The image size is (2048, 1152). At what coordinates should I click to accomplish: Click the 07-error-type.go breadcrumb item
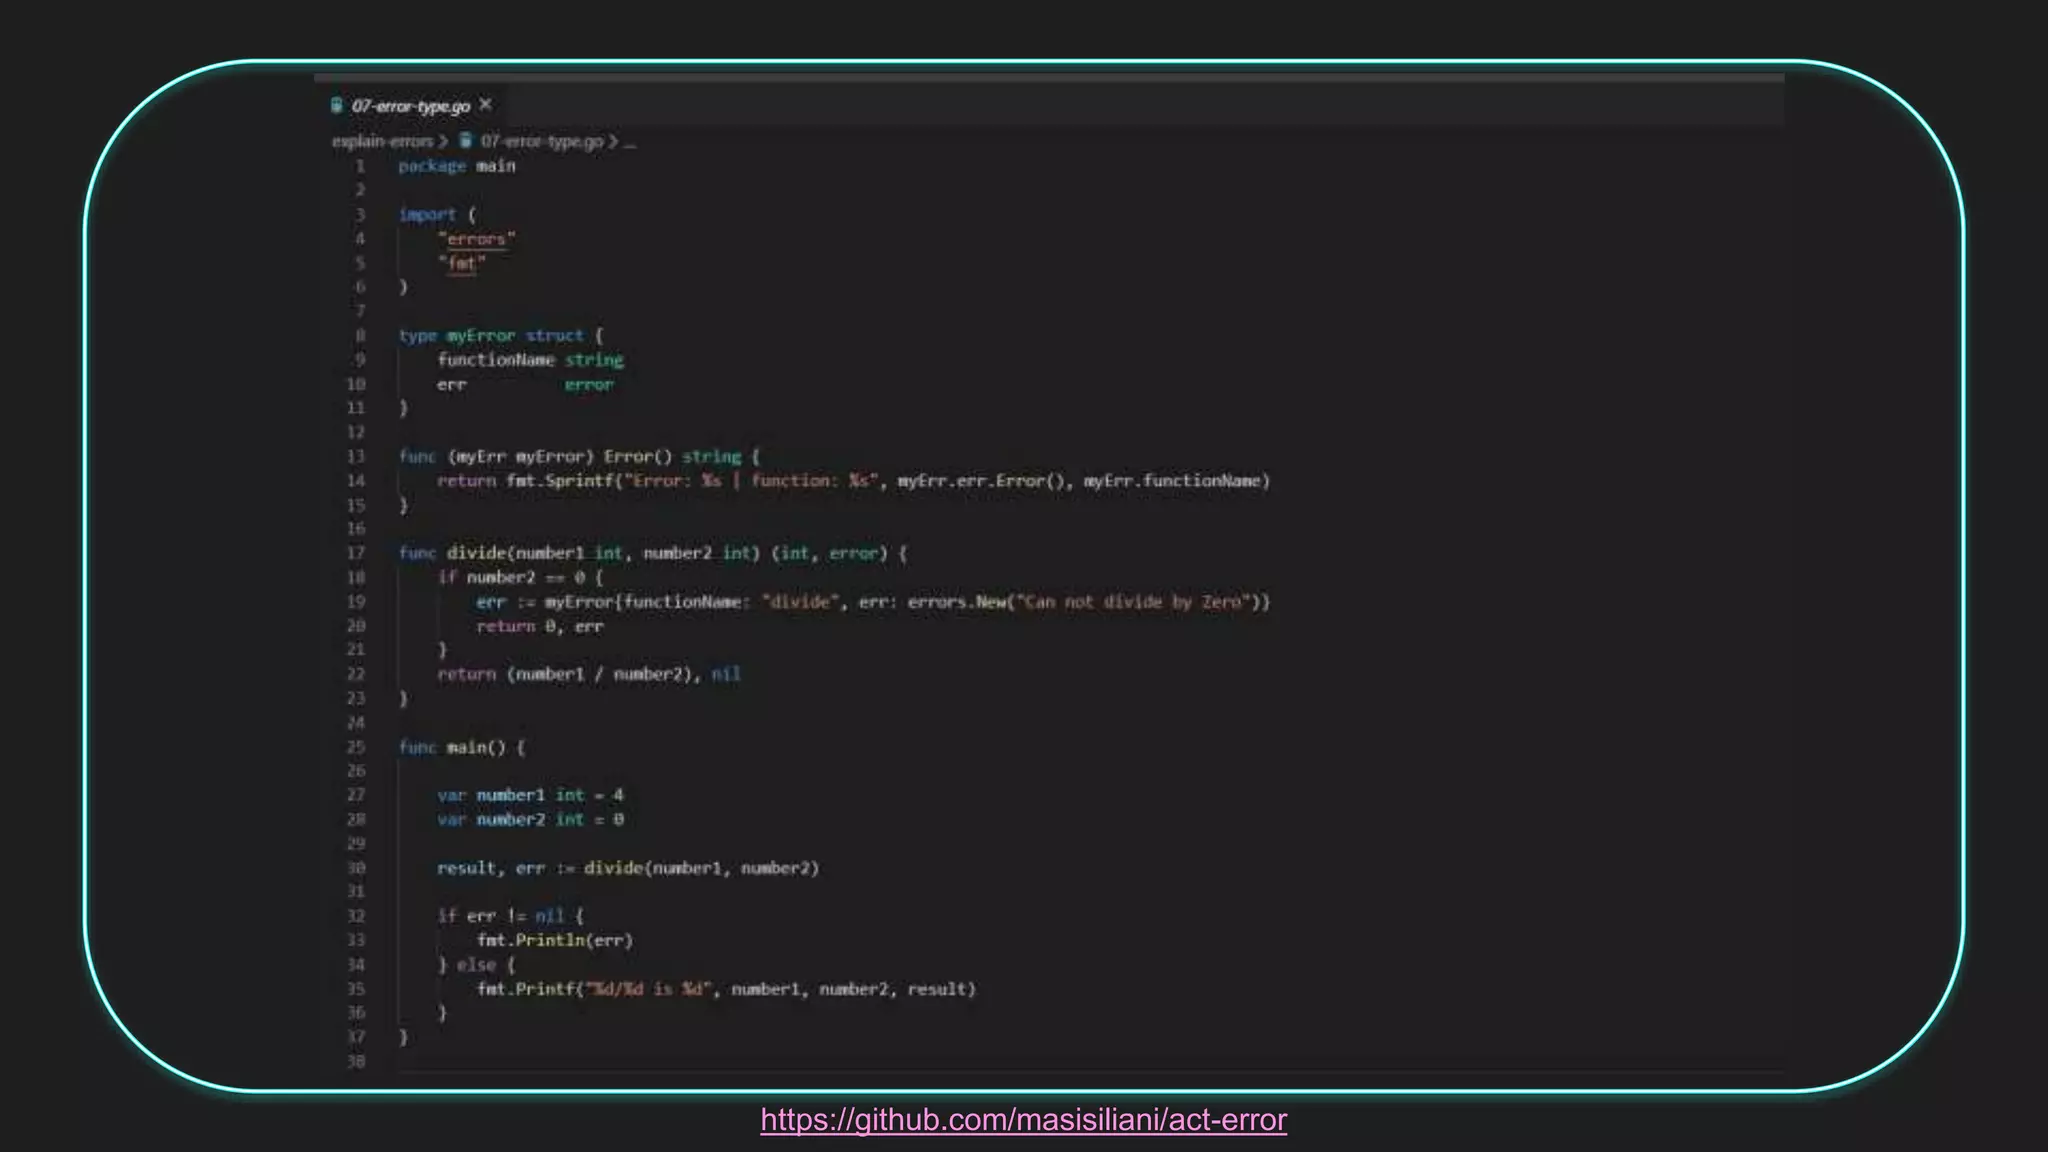(x=541, y=141)
